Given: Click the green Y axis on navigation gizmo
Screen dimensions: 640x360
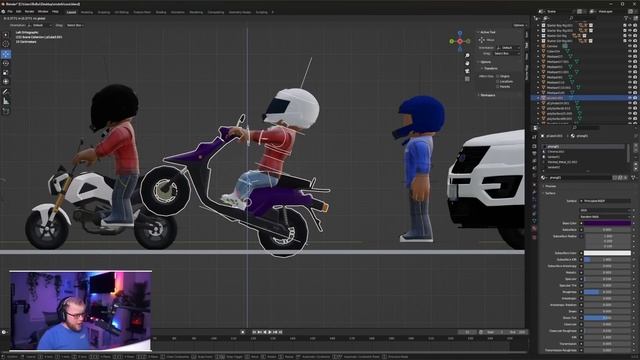Looking at the screenshot, I should [452, 41].
